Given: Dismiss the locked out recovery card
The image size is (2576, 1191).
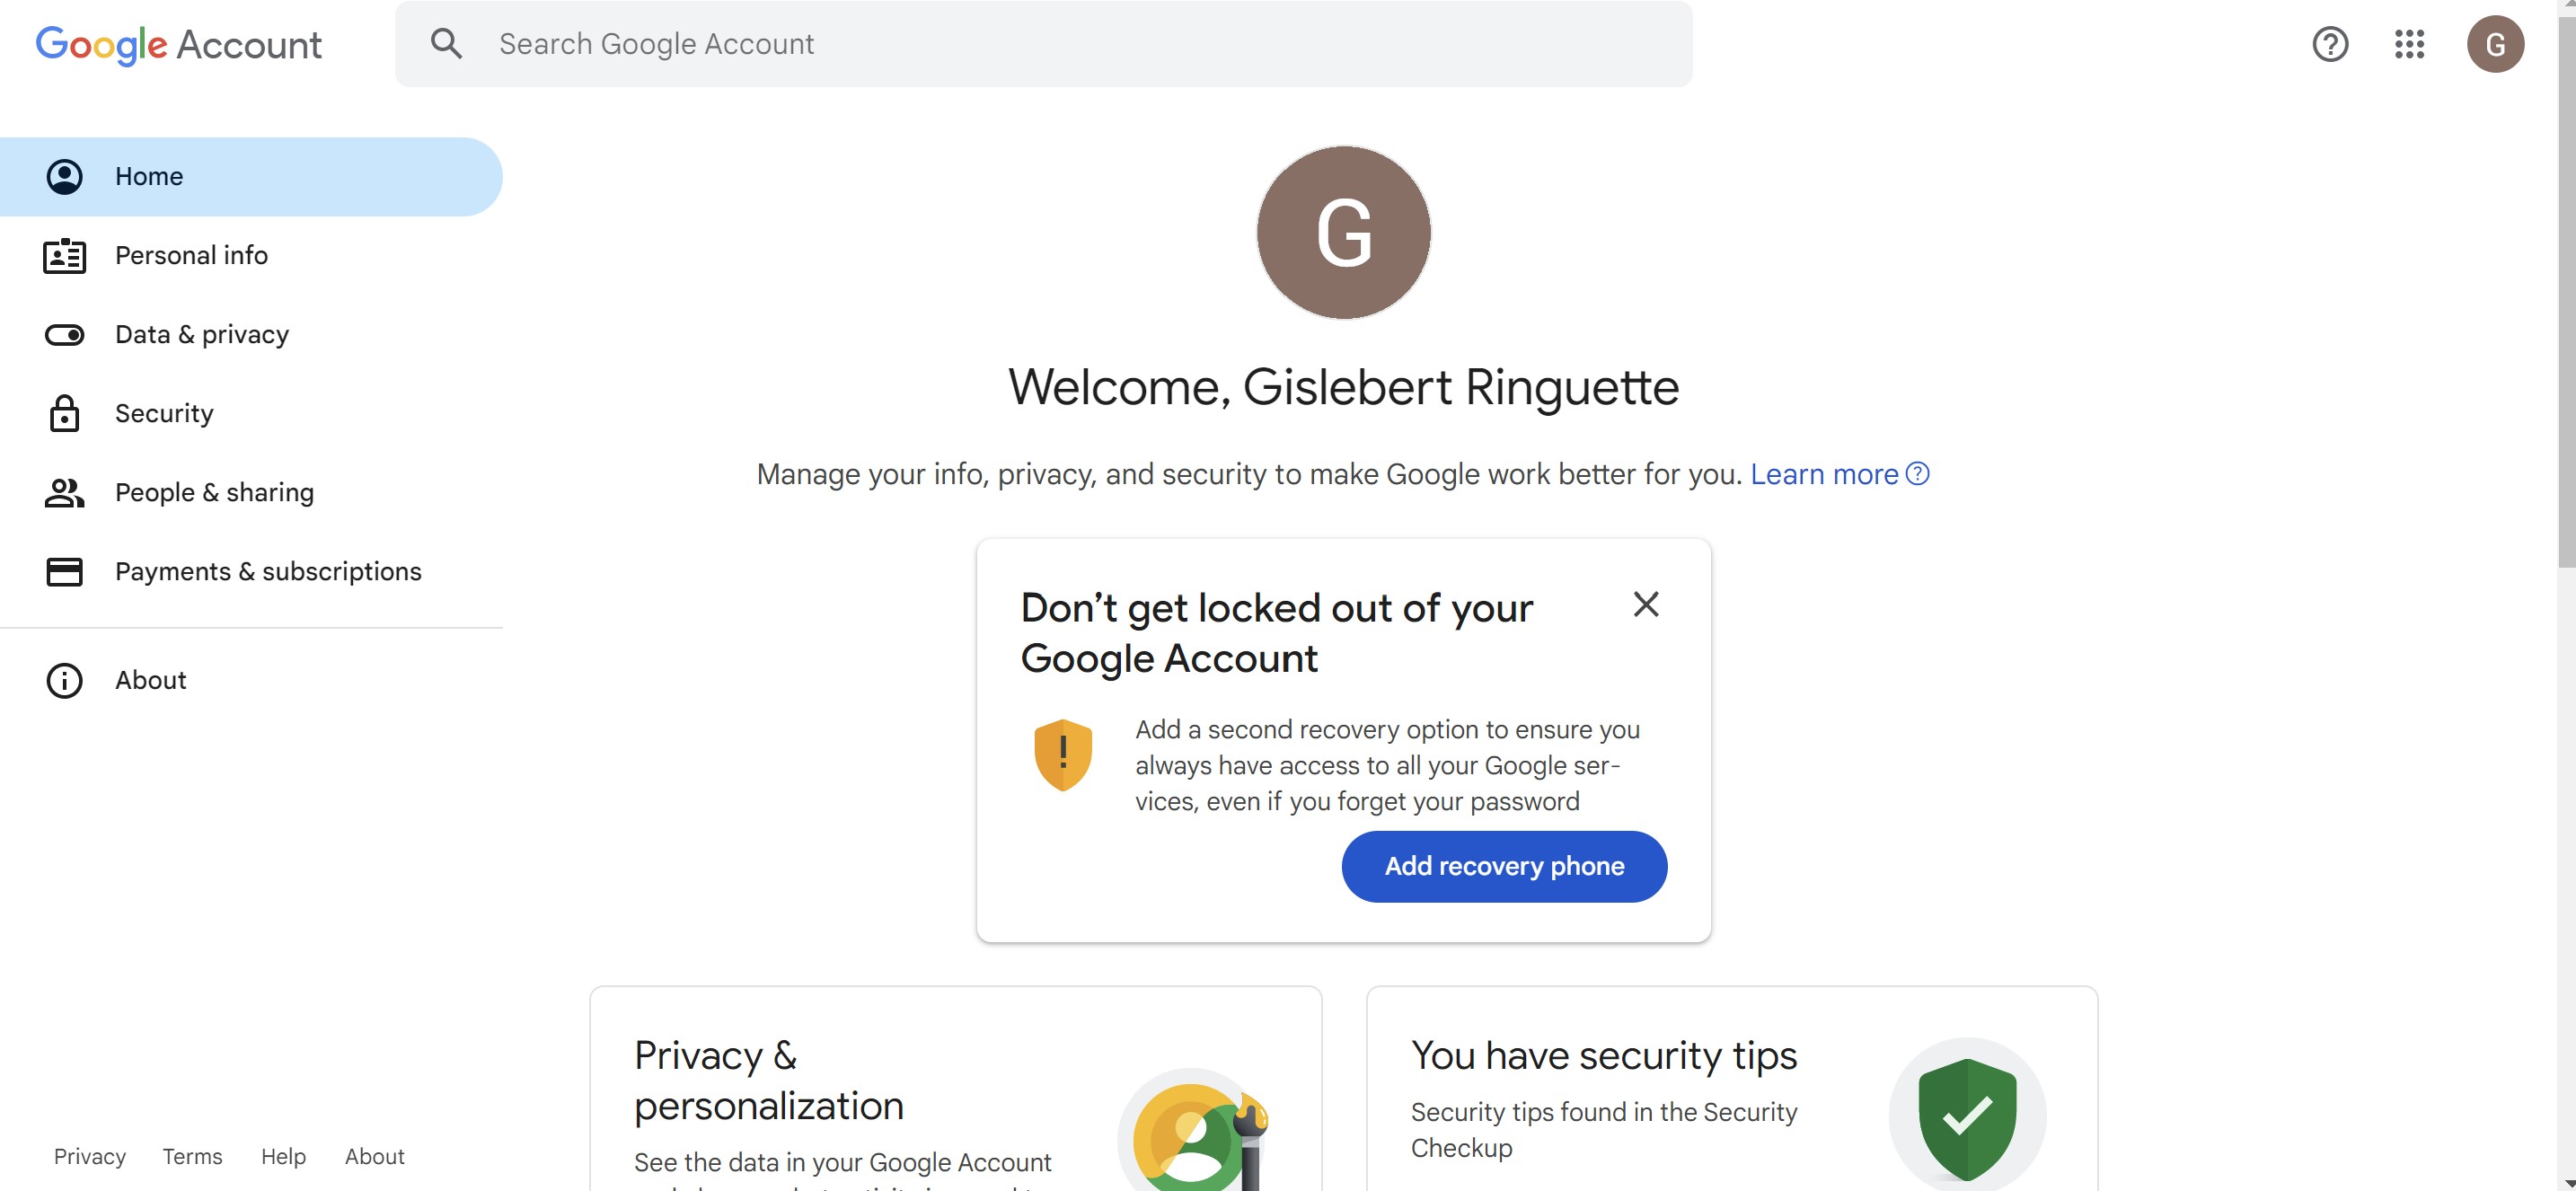Looking at the screenshot, I should click(1645, 605).
